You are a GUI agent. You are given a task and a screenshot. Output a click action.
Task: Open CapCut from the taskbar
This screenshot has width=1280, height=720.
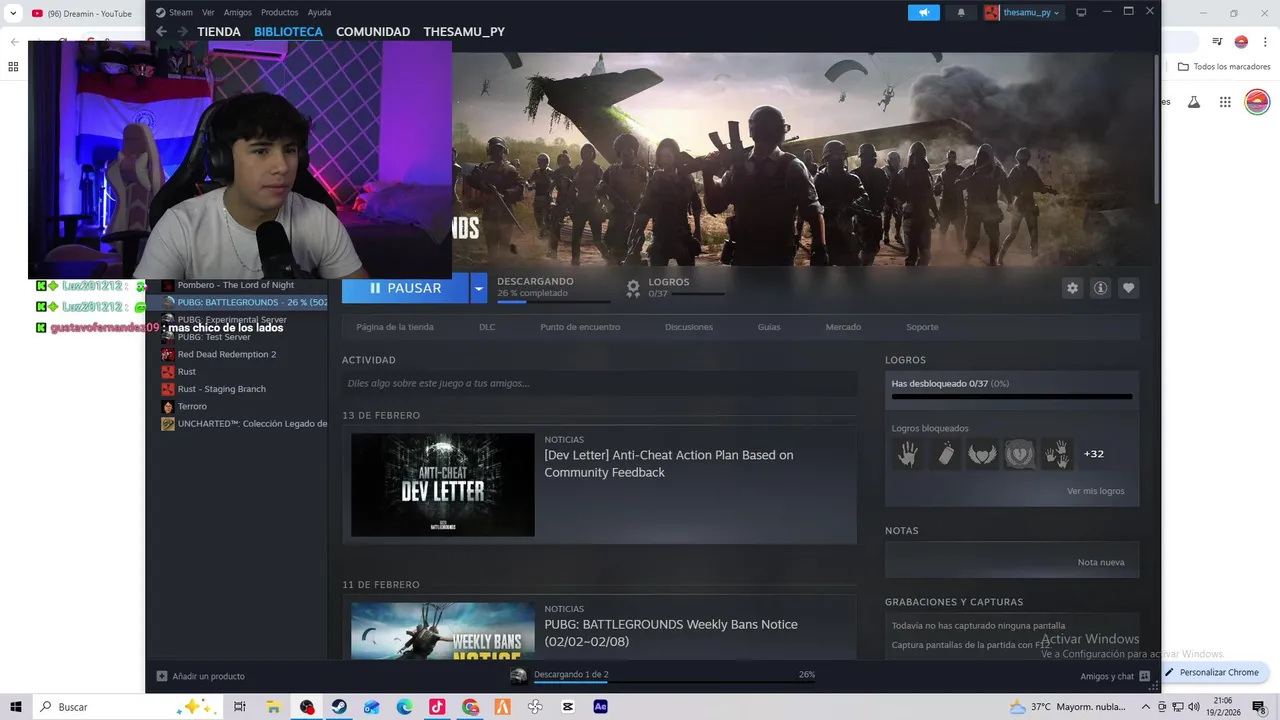click(x=568, y=706)
